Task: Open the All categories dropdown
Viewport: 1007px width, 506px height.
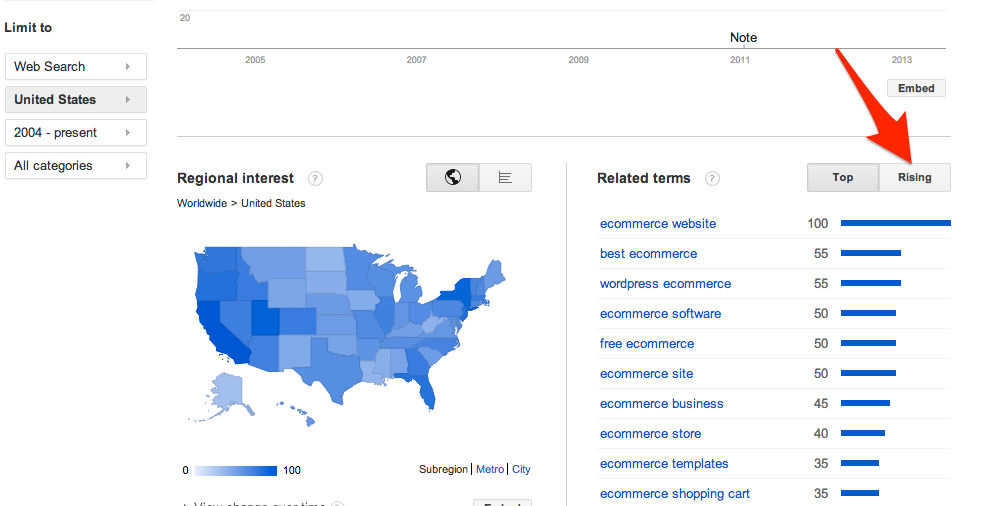Action: coord(76,166)
